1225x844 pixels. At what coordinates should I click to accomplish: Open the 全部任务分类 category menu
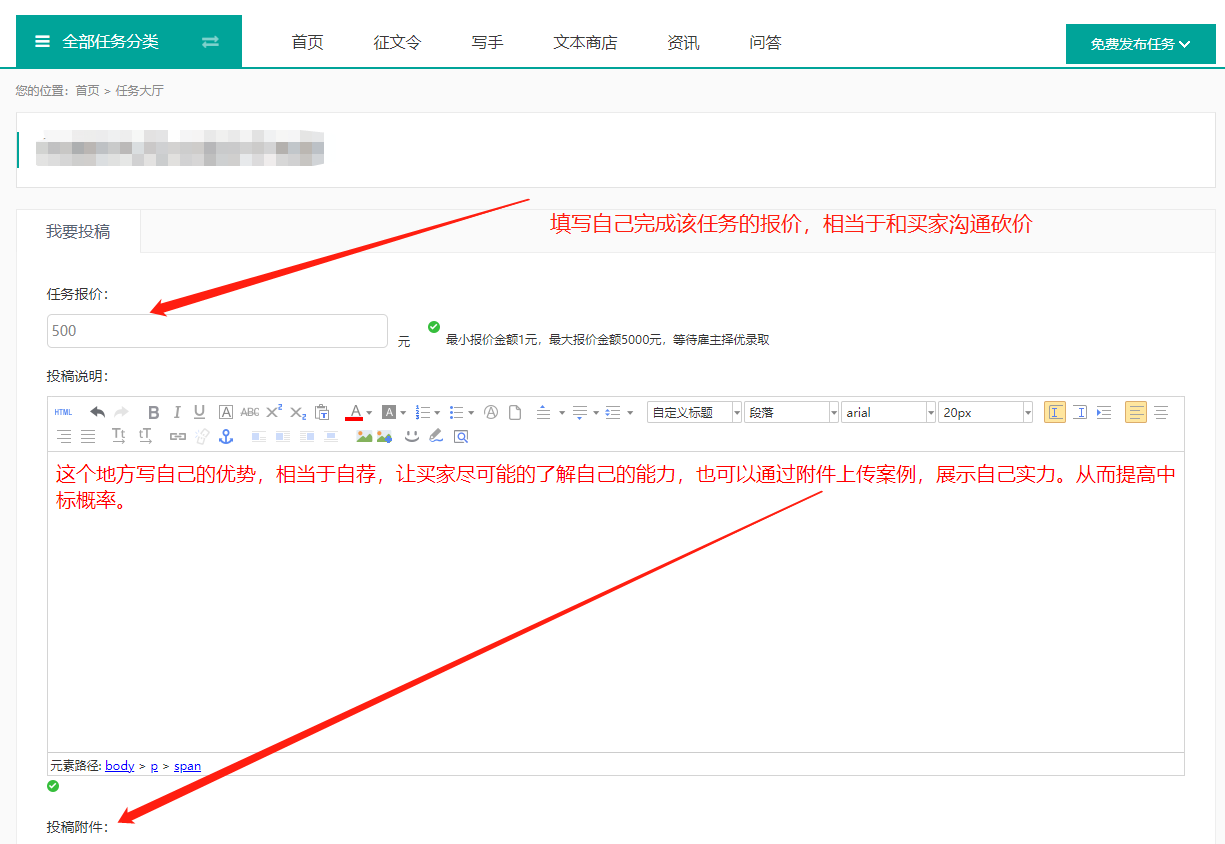click(129, 41)
